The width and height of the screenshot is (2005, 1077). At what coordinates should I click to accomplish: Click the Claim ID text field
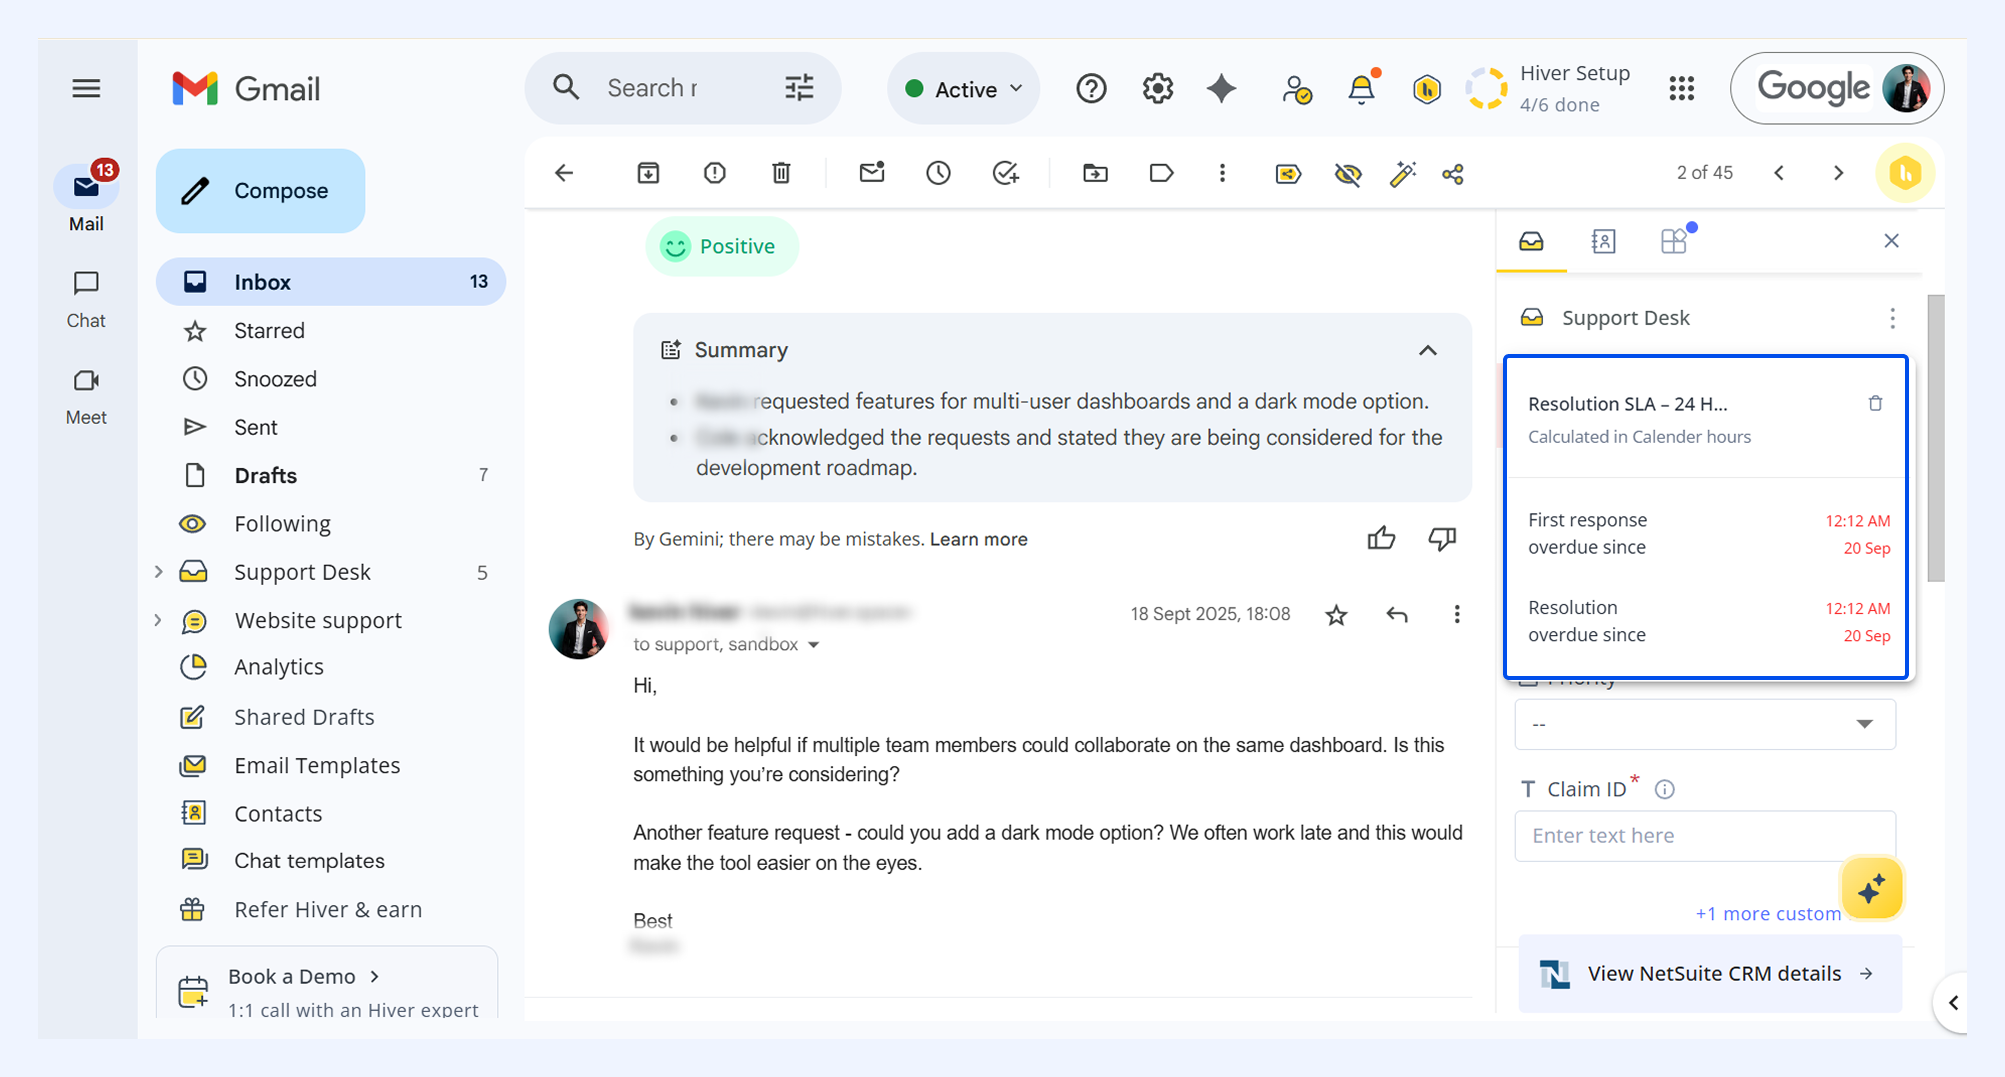(x=1705, y=835)
